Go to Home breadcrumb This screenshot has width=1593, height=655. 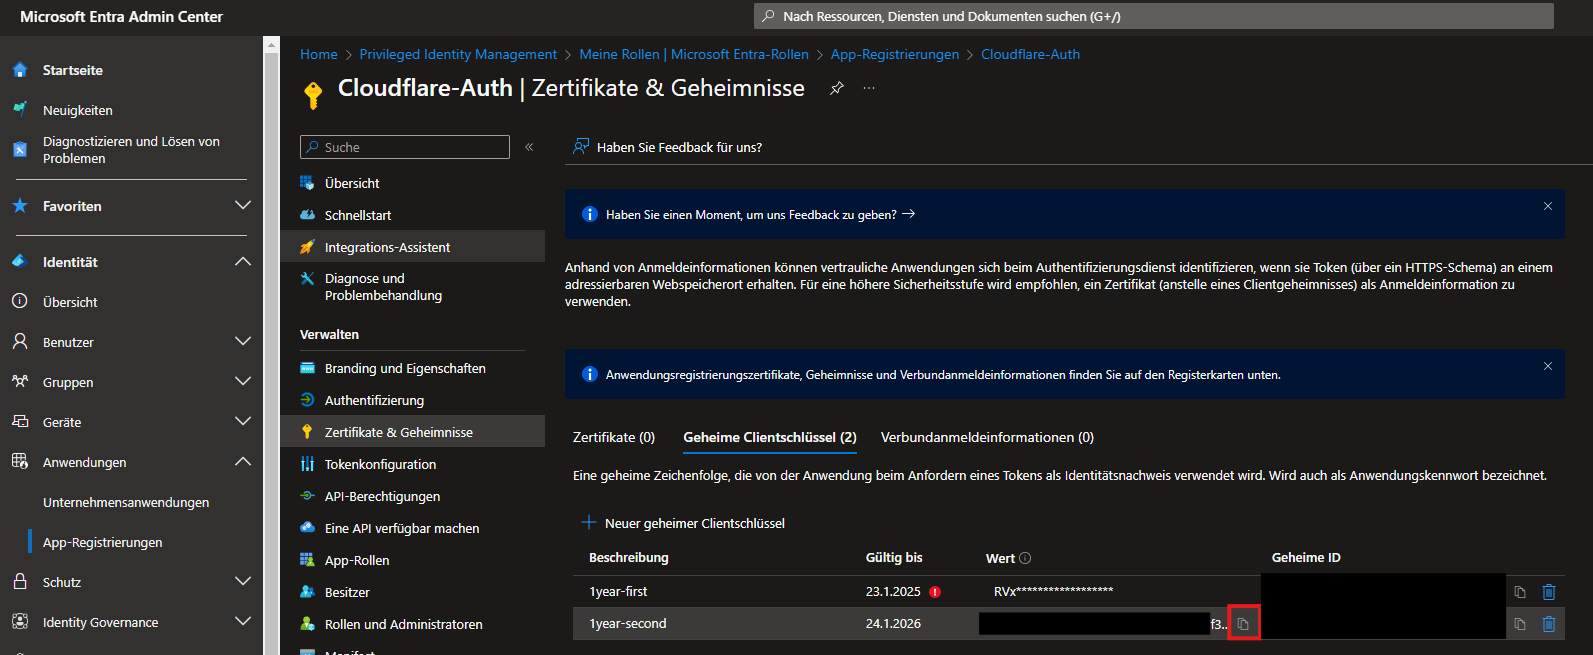318,54
